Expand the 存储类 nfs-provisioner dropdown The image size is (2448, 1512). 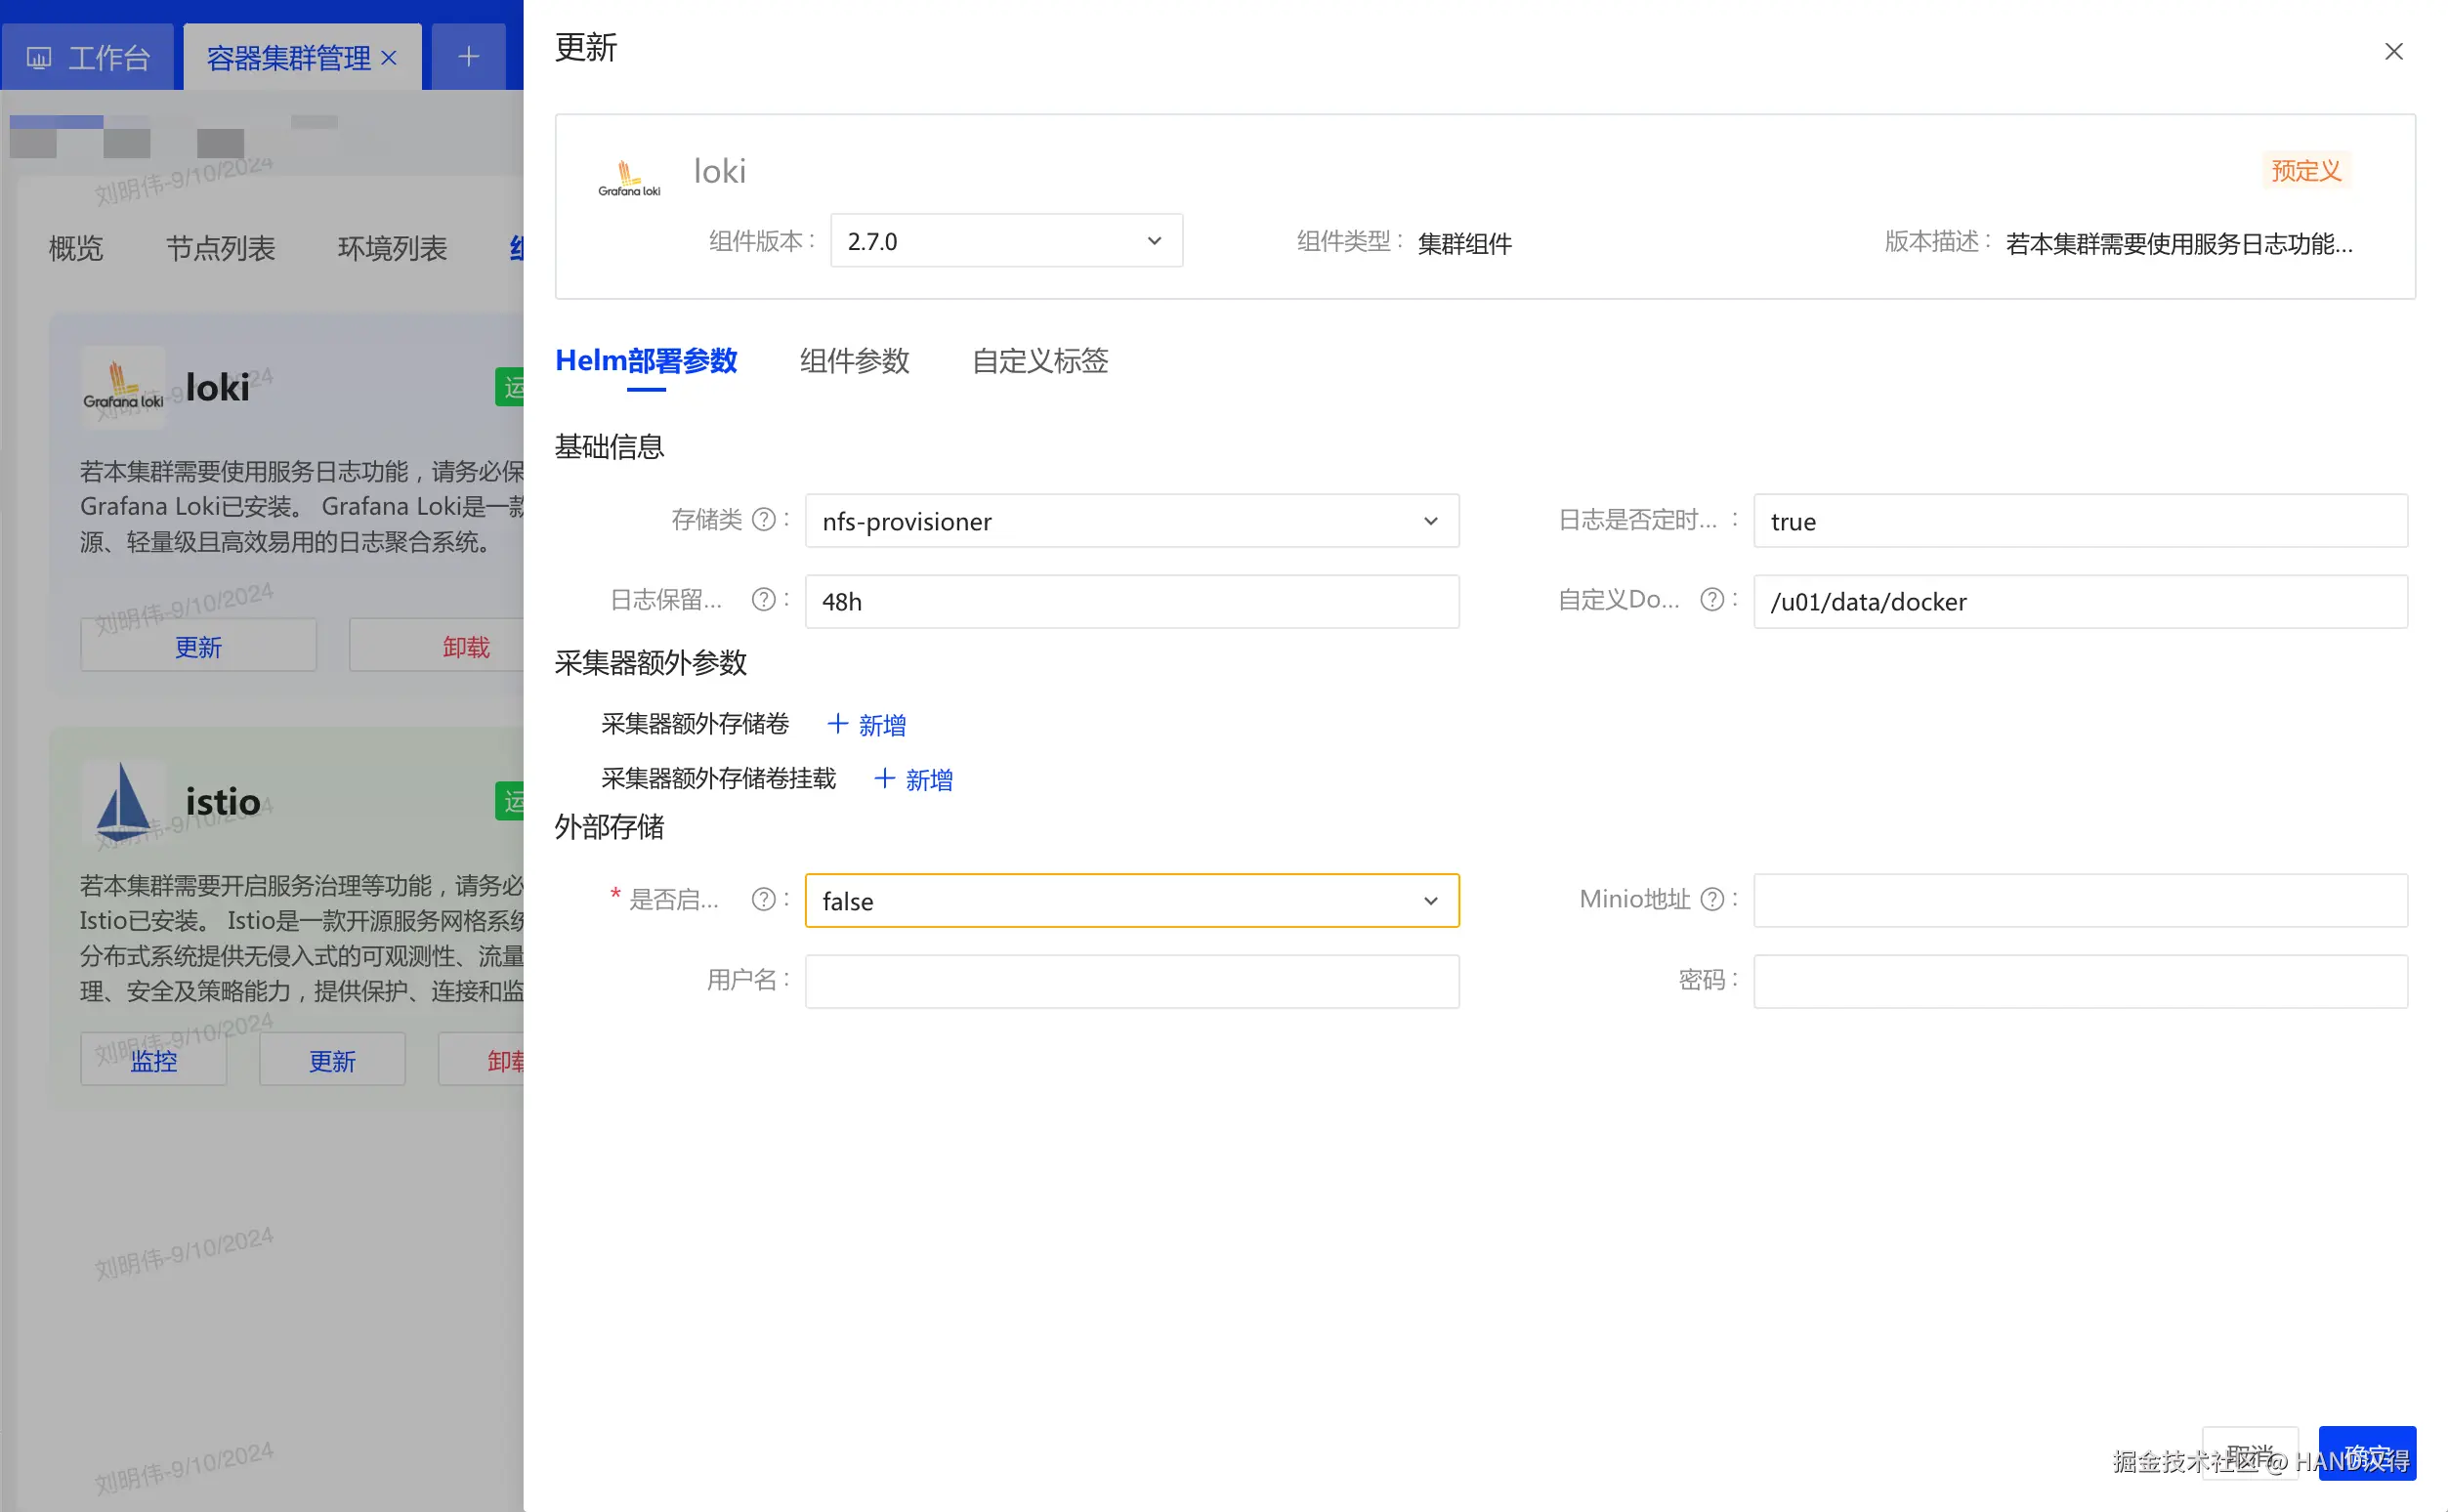pyautogui.click(x=1131, y=521)
